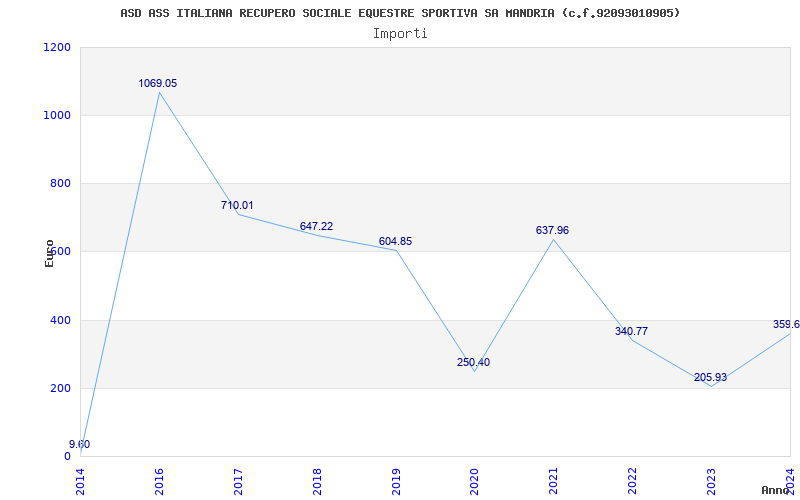Image resolution: width=800 pixels, height=500 pixels.
Task: Click the 205.93 value label
Action: pyautogui.click(x=710, y=378)
